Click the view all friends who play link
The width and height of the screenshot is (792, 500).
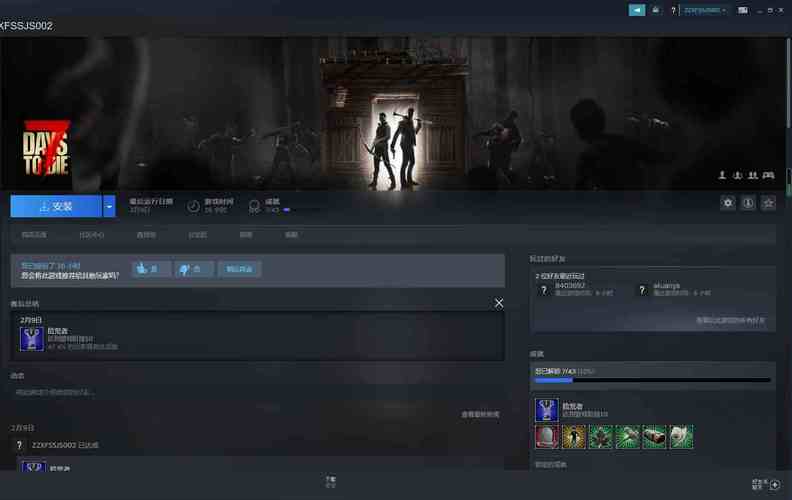(x=730, y=320)
